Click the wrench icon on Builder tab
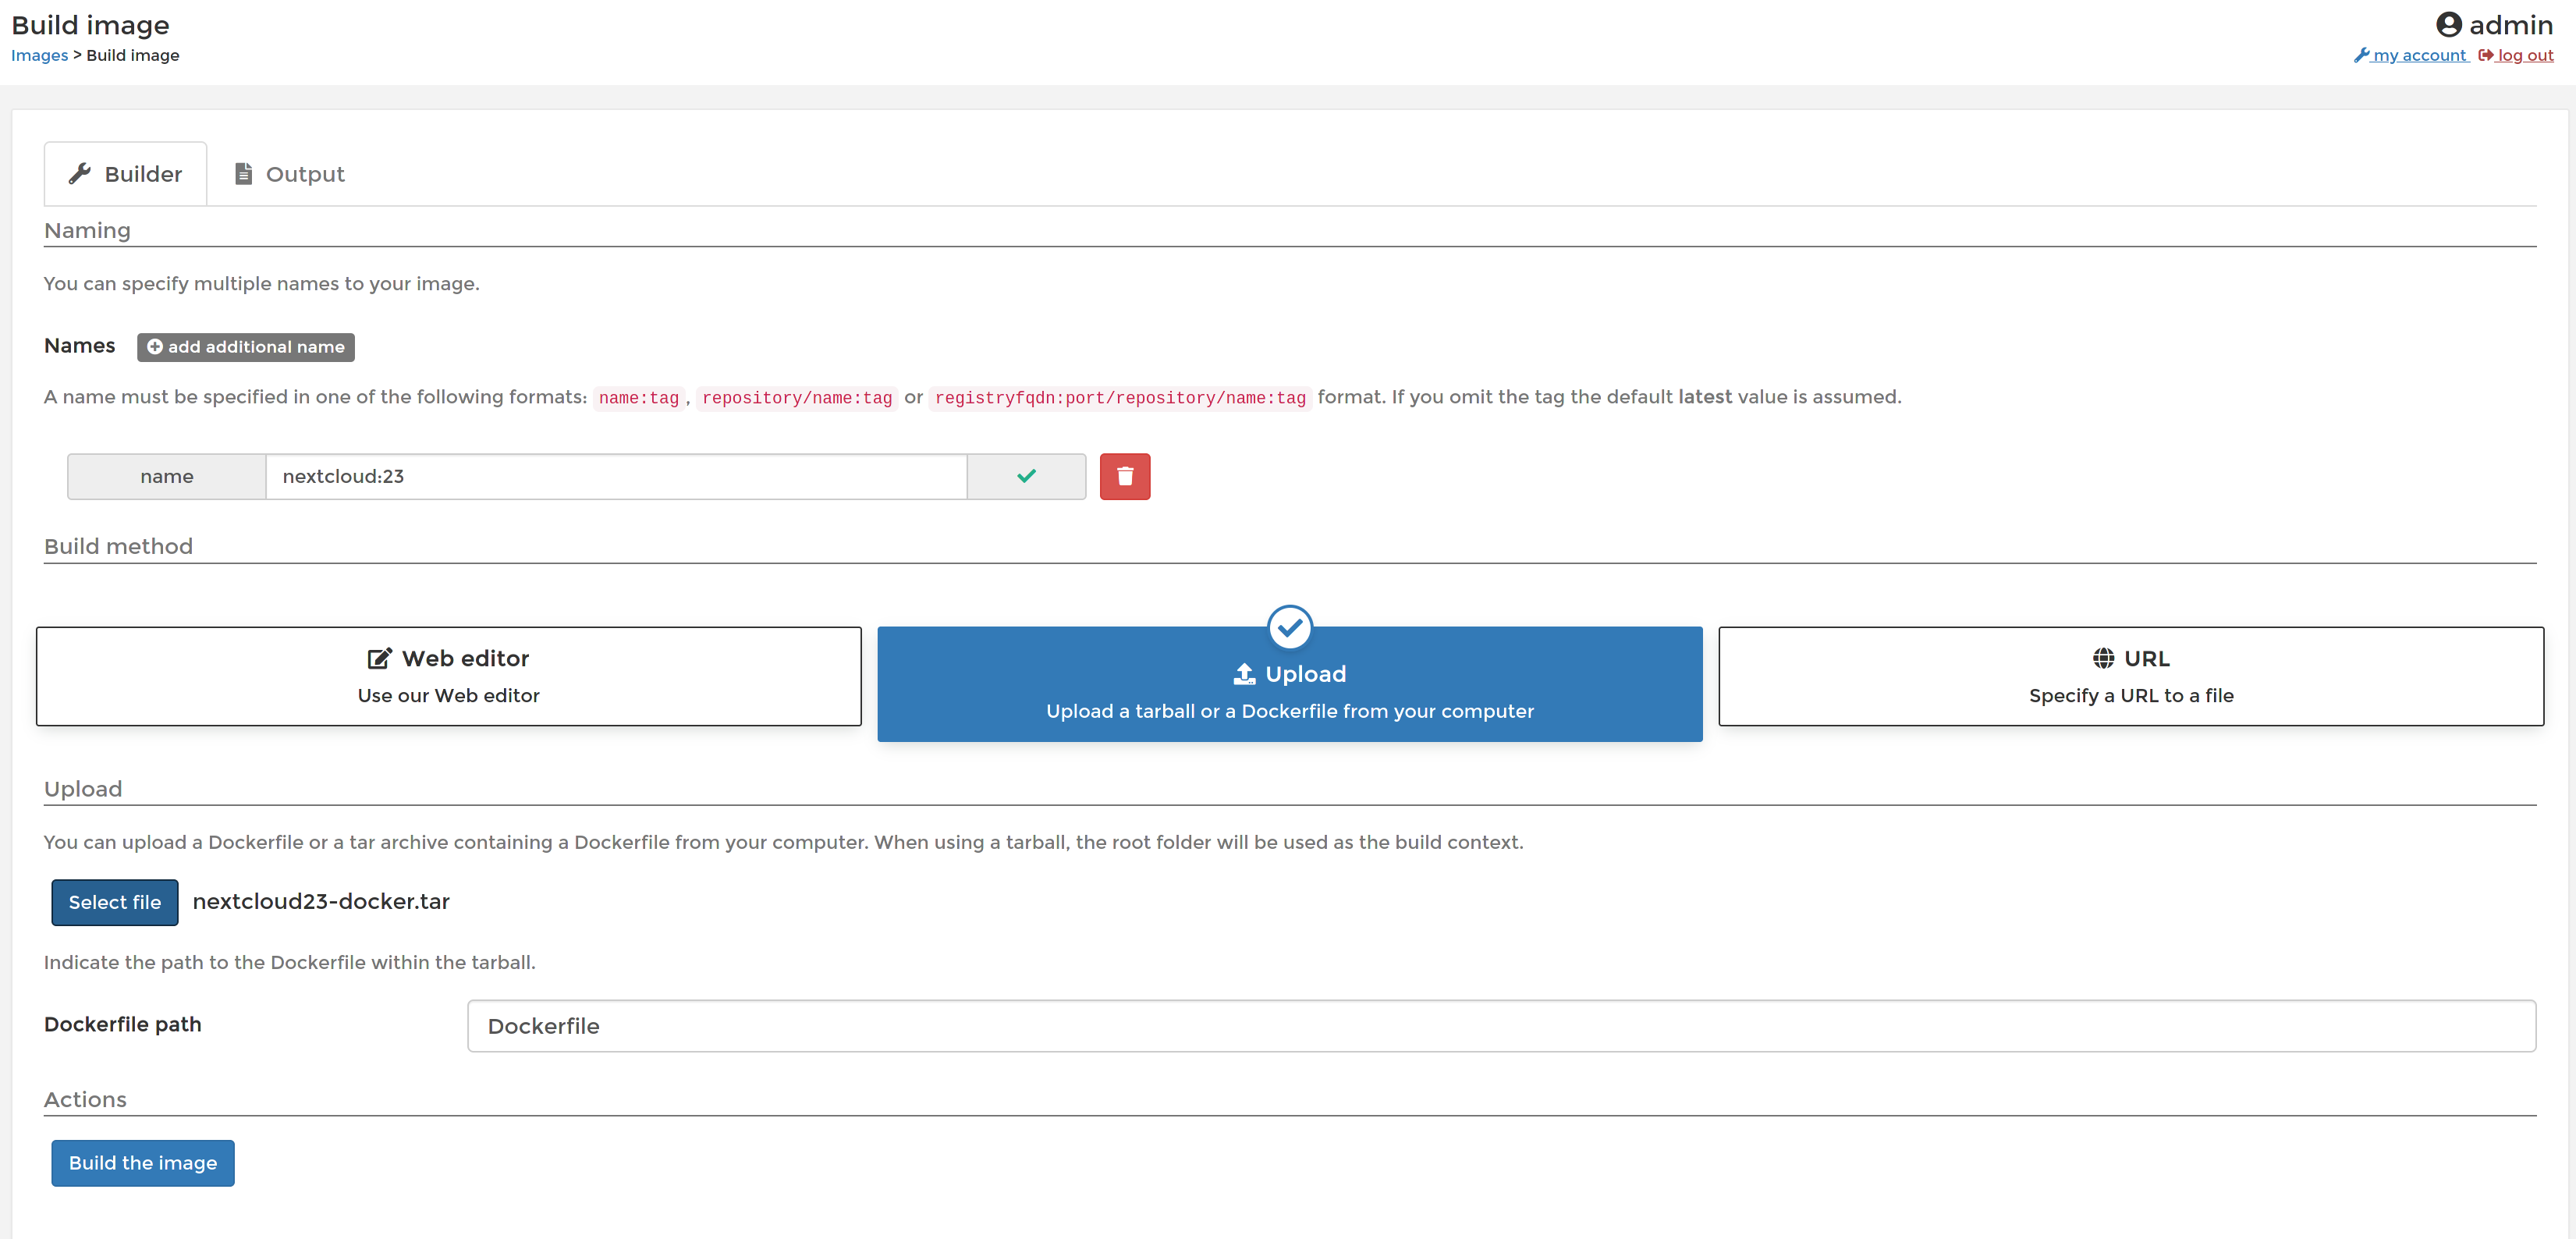 pos(80,174)
